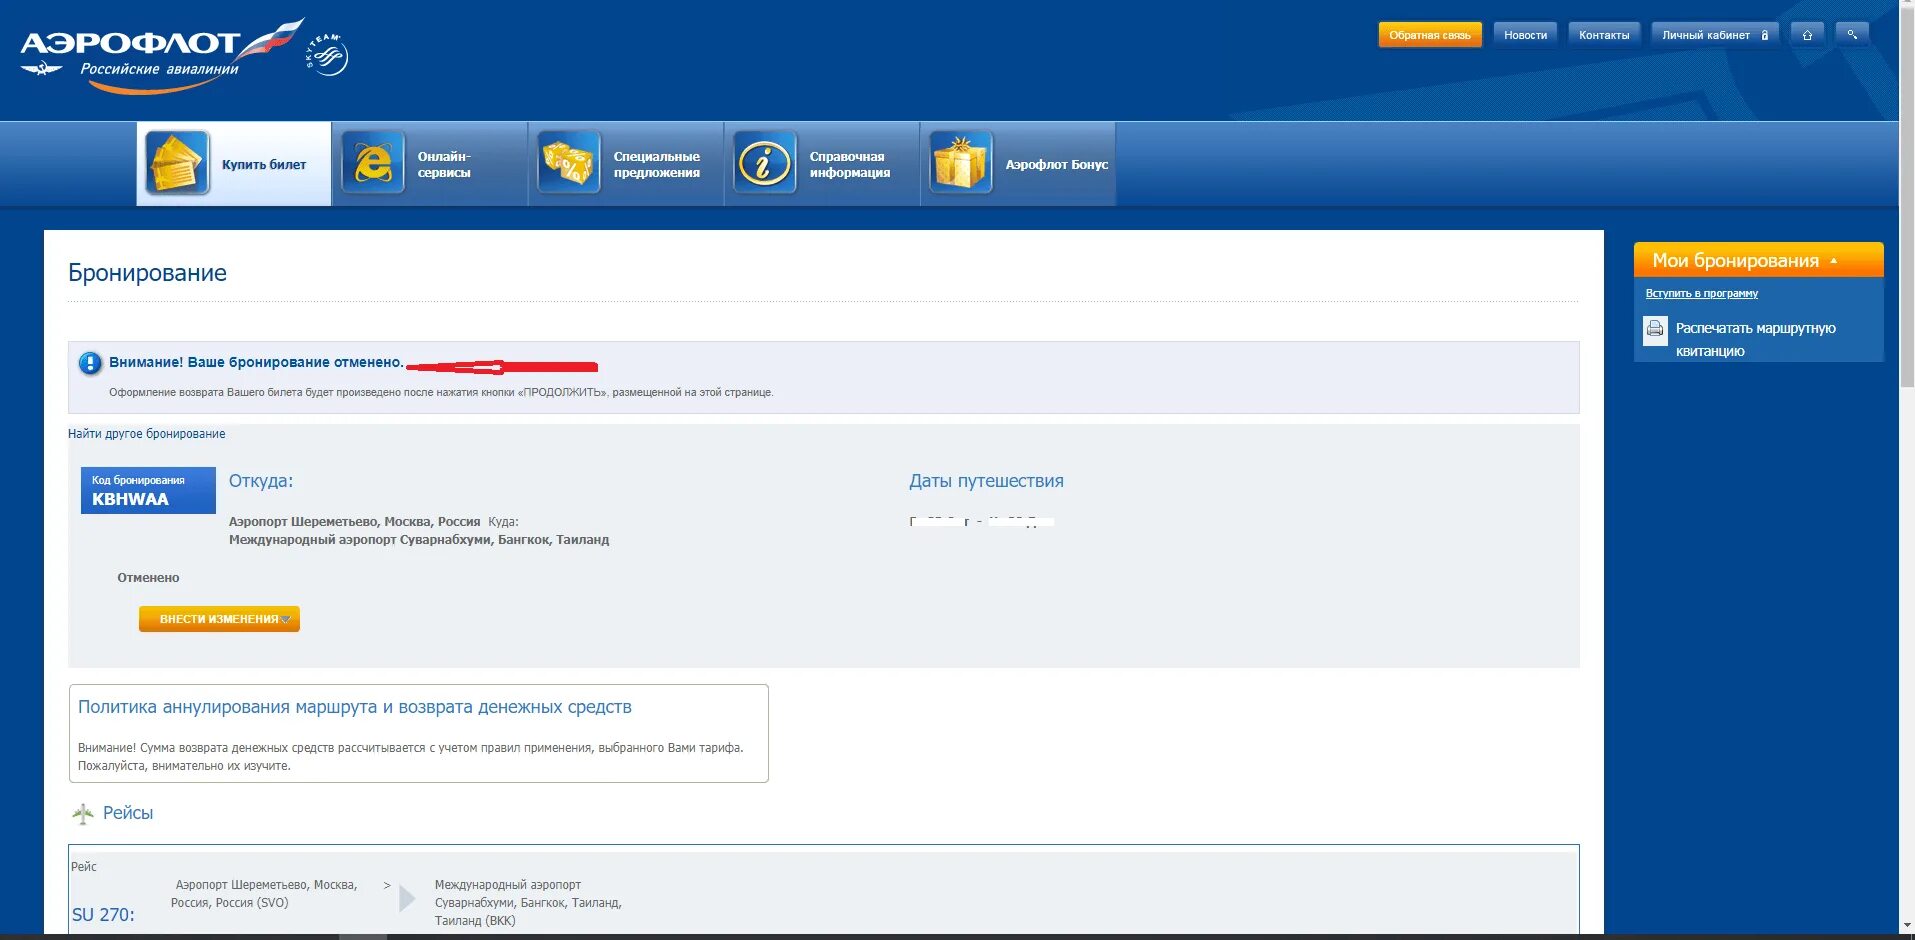Click the special offers dice icon
Screen dimensions: 1915x940
pos(569,163)
